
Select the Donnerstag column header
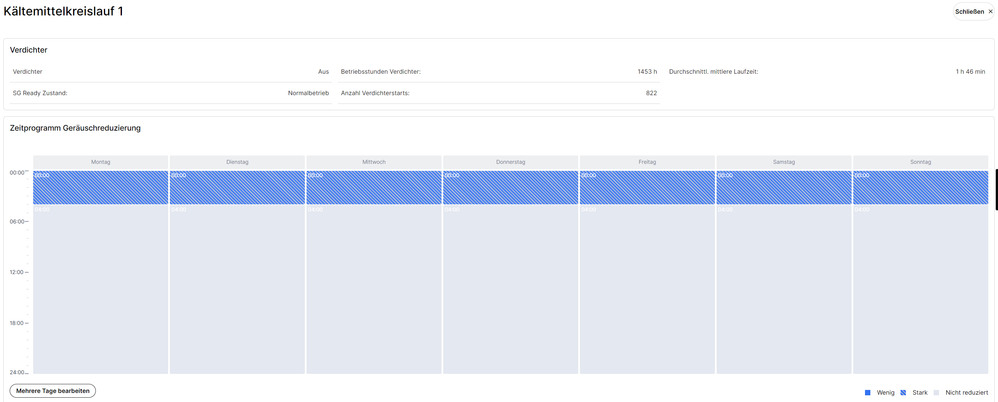tap(510, 162)
